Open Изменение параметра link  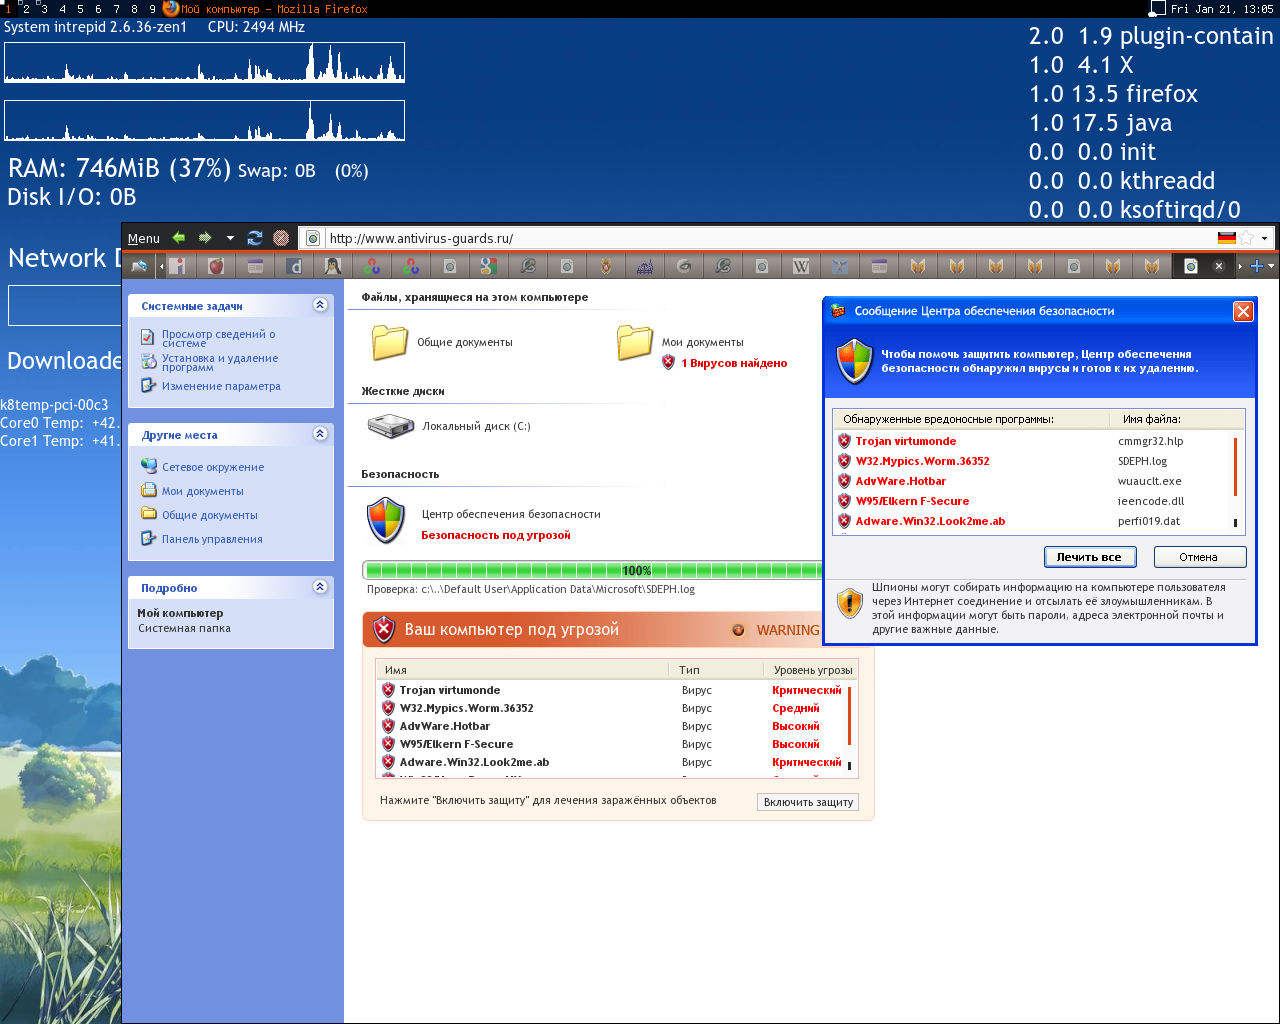pos(221,386)
